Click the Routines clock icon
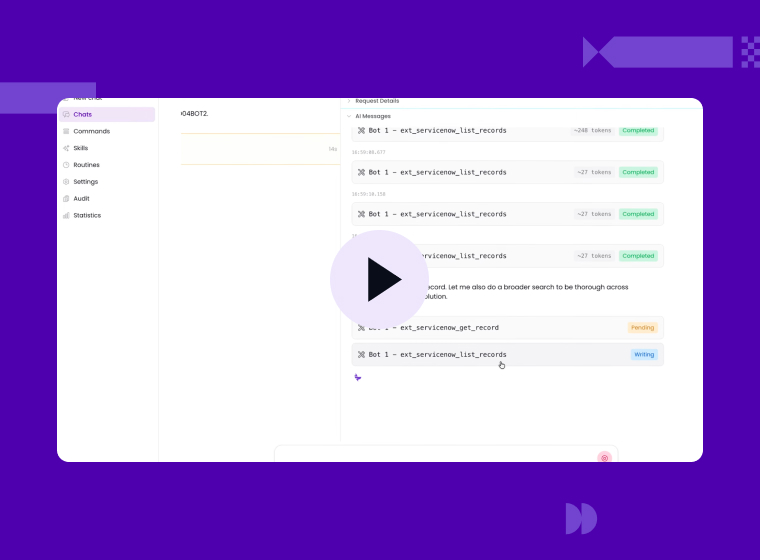The width and height of the screenshot is (760, 560). click(66, 165)
